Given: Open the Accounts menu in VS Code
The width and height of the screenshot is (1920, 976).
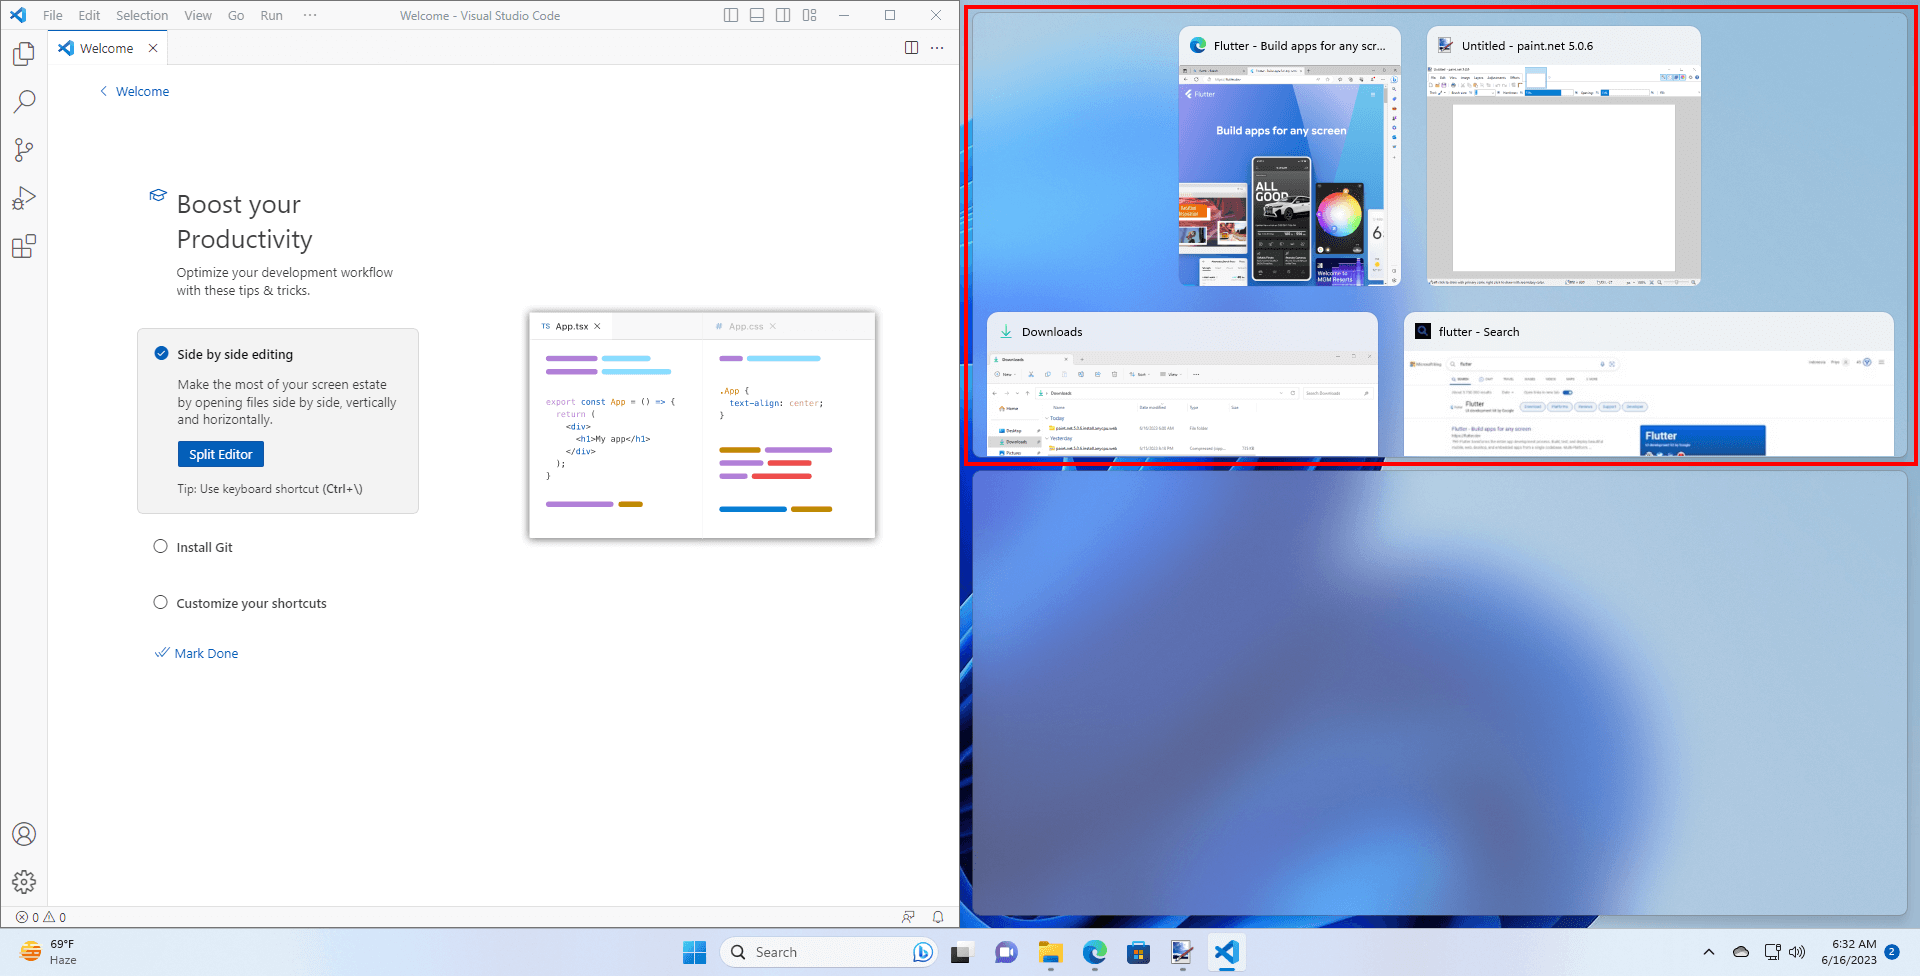Looking at the screenshot, I should 24,834.
